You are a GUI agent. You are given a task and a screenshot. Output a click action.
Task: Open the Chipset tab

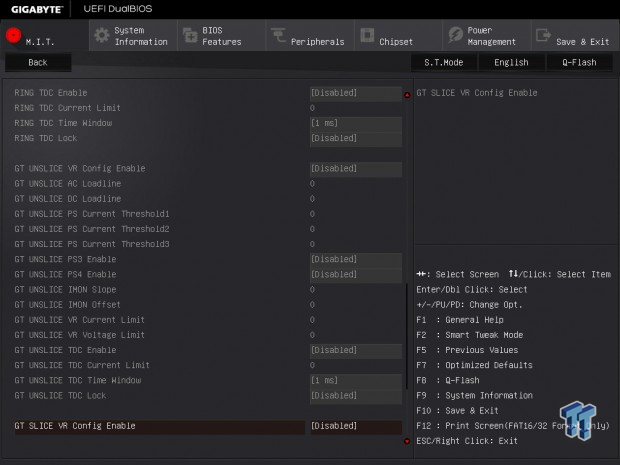tap(398, 36)
